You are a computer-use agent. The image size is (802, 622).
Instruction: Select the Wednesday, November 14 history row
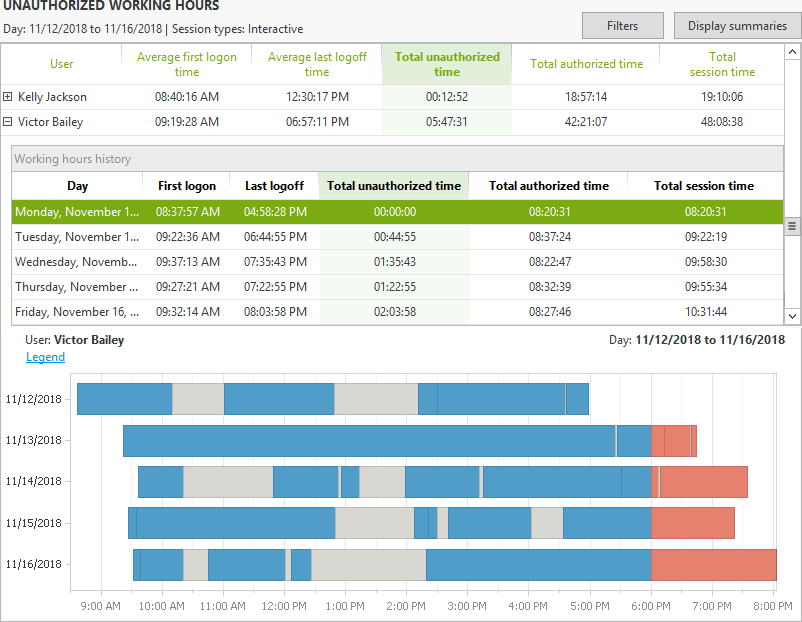pos(77,262)
